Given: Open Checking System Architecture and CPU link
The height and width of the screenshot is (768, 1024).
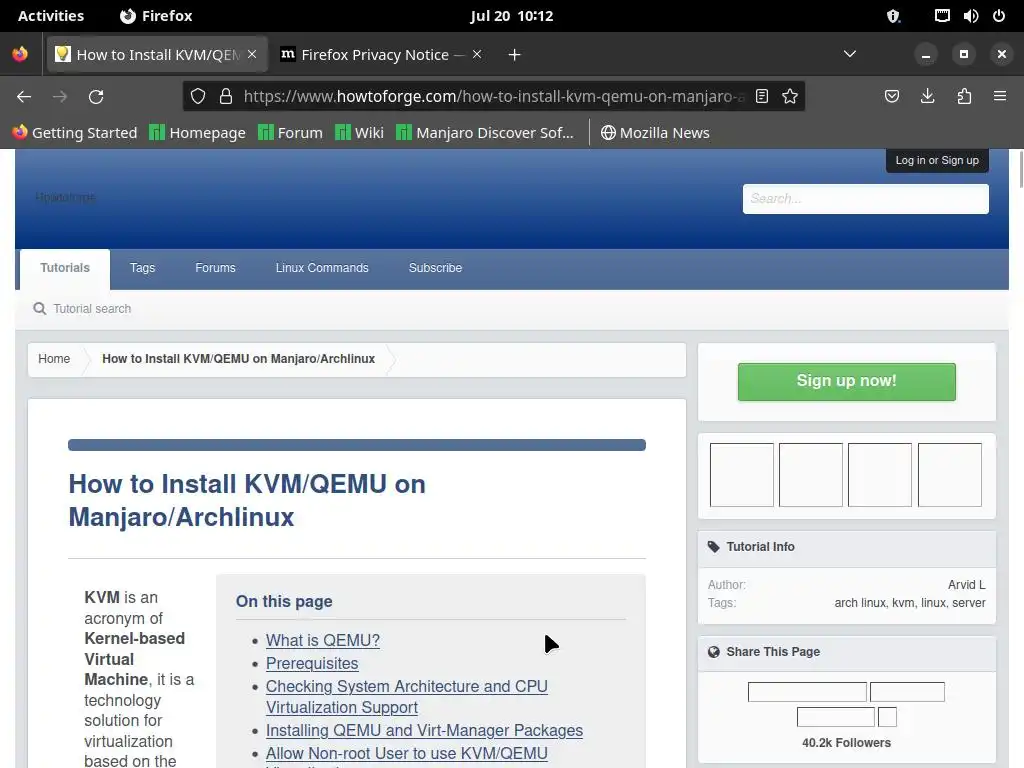Looking at the screenshot, I should [x=407, y=697].
